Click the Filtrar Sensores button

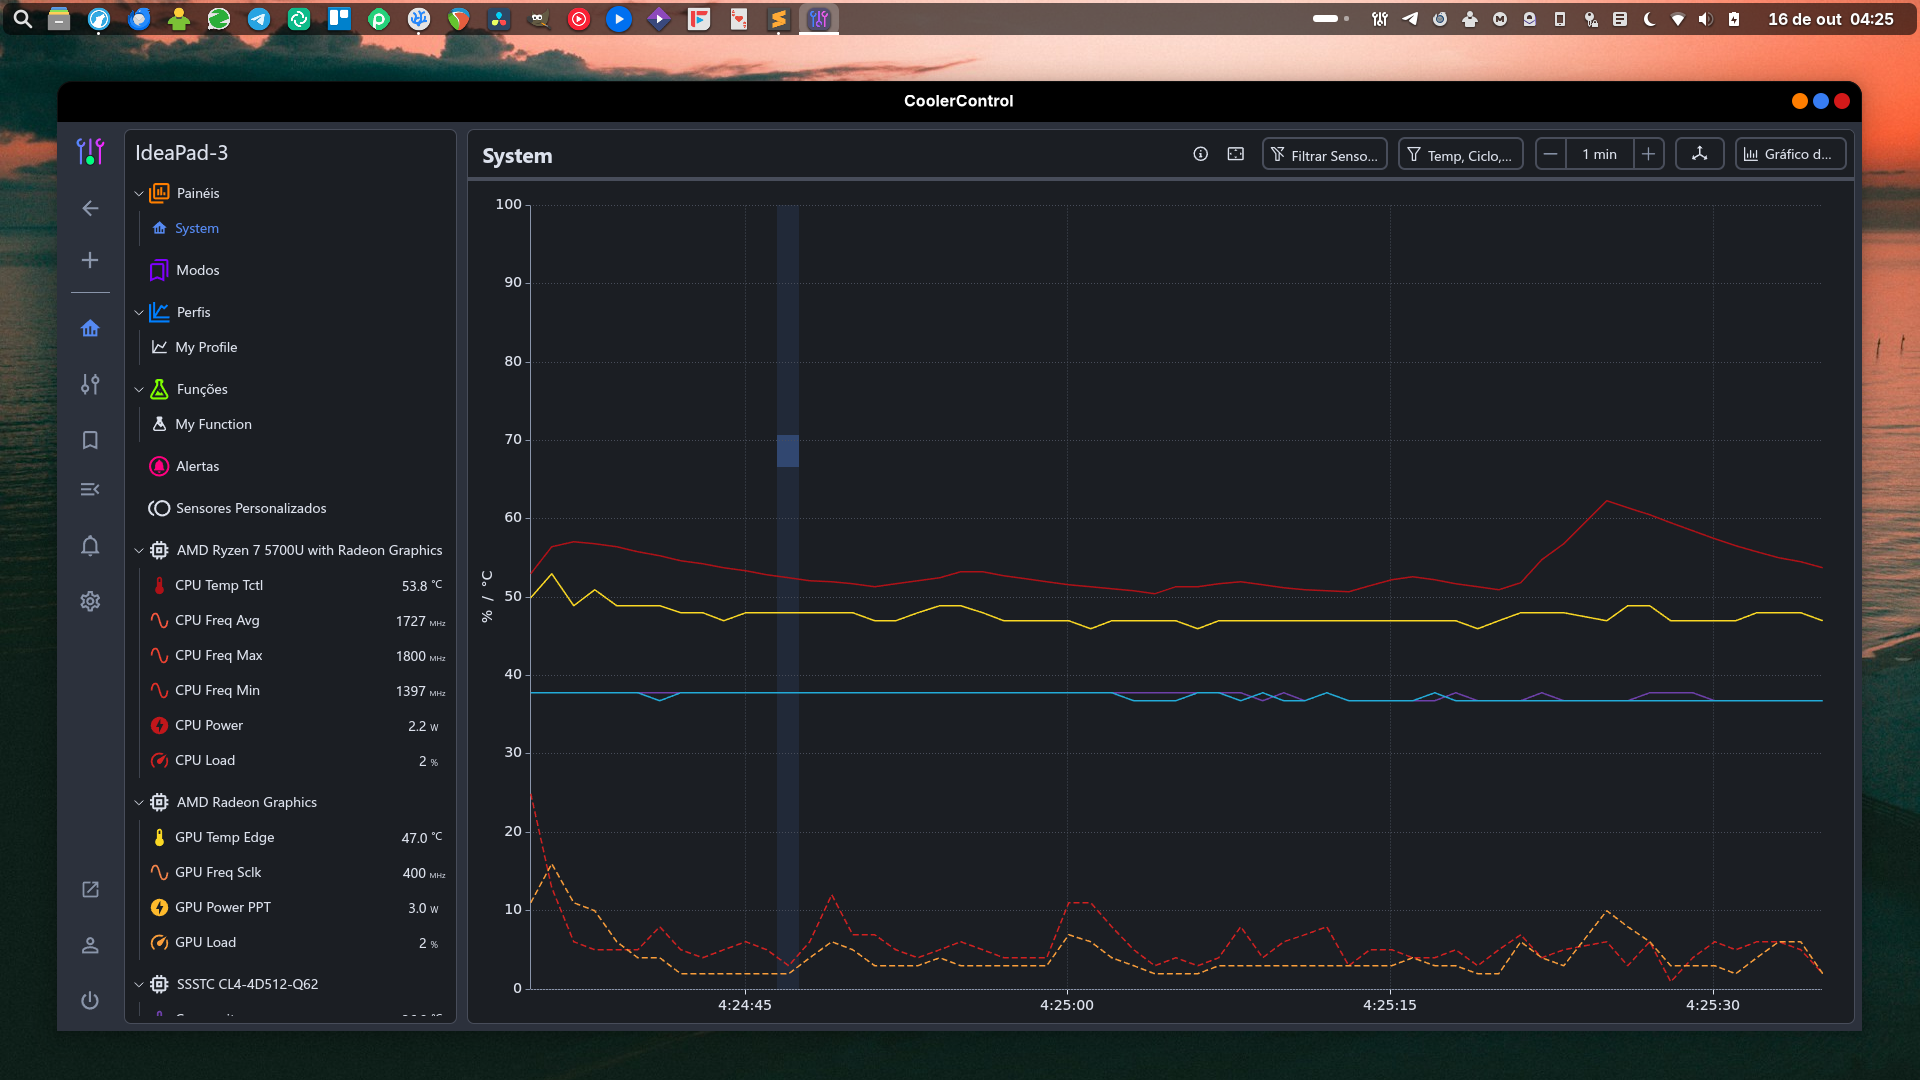point(1324,154)
